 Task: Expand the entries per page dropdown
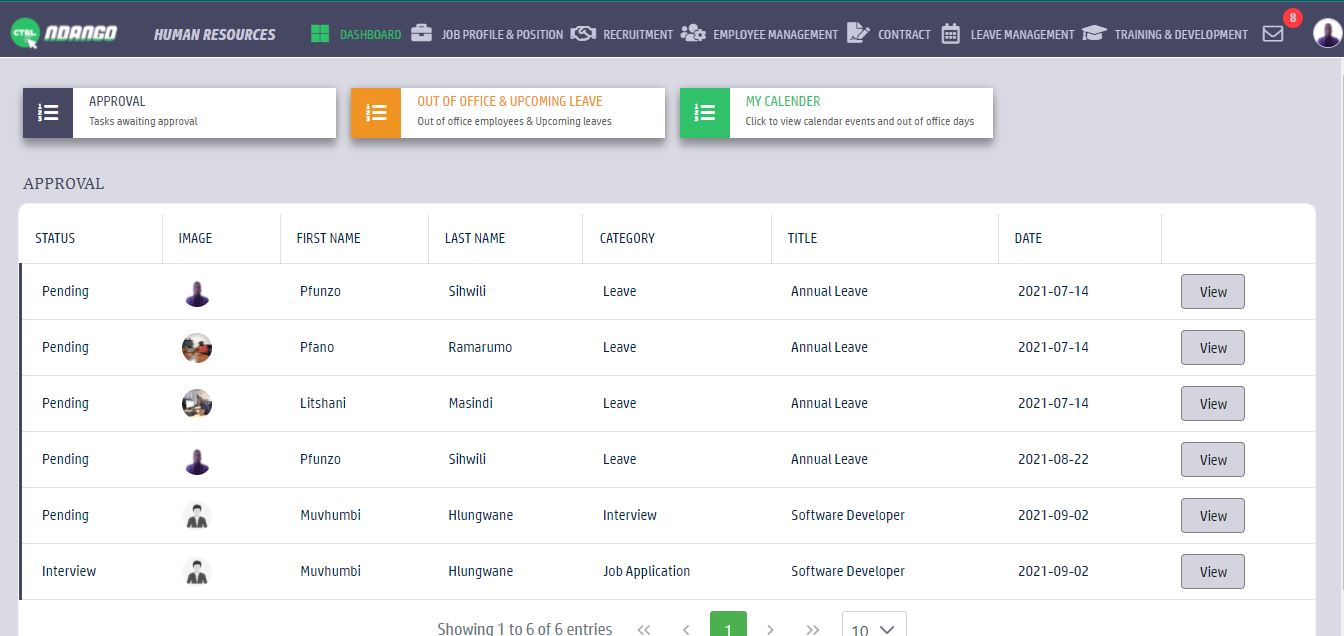point(874,628)
